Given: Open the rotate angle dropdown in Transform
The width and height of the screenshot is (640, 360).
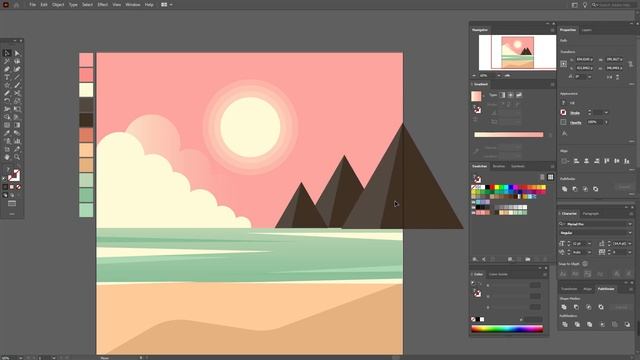Looking at the screenshot, I should point(589,77).
